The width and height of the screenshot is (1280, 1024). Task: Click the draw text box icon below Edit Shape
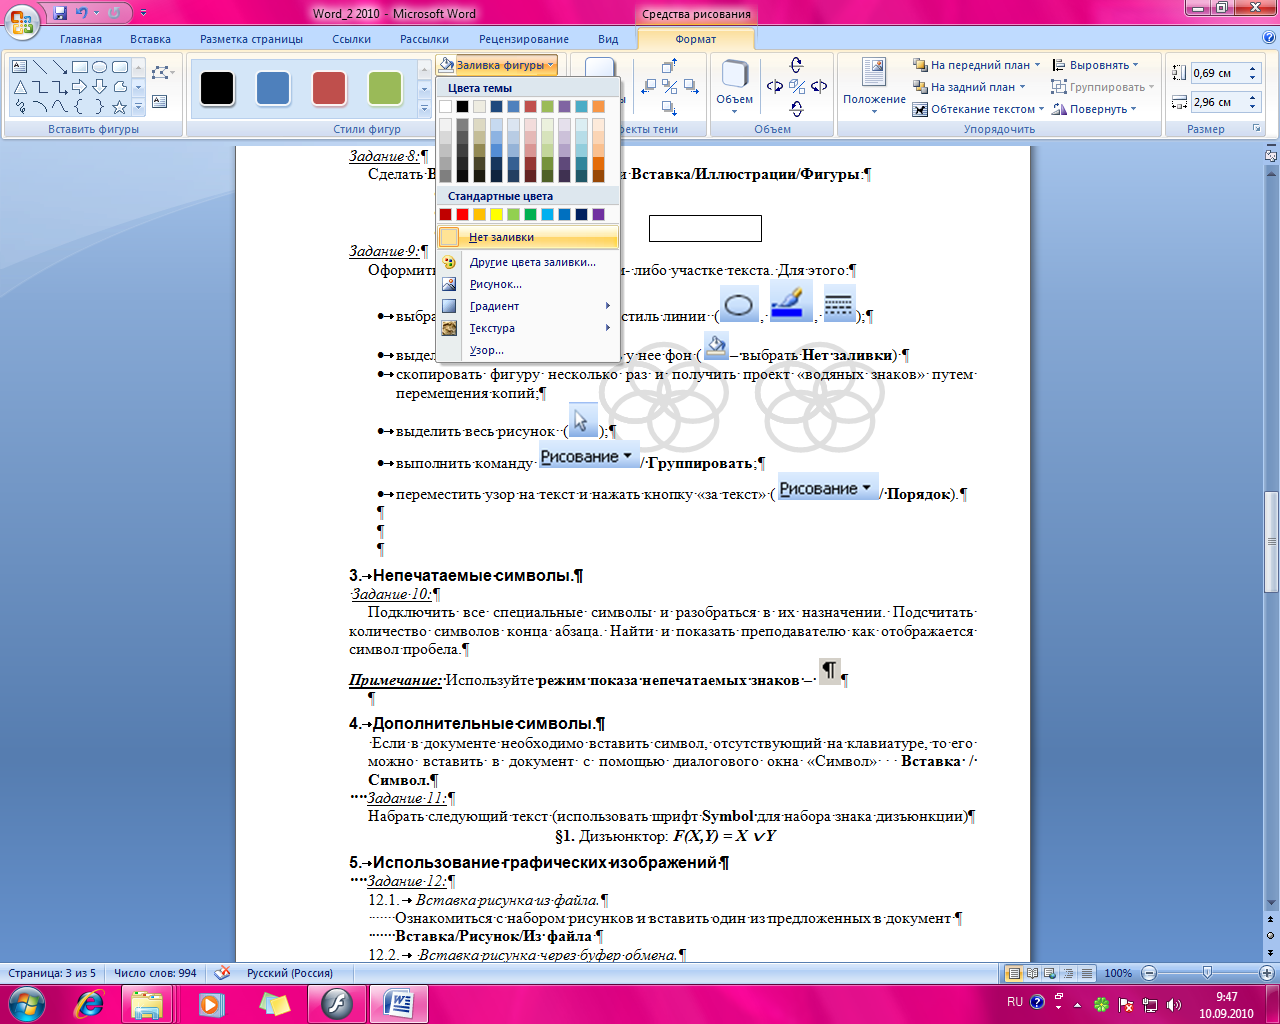point(159,101)
